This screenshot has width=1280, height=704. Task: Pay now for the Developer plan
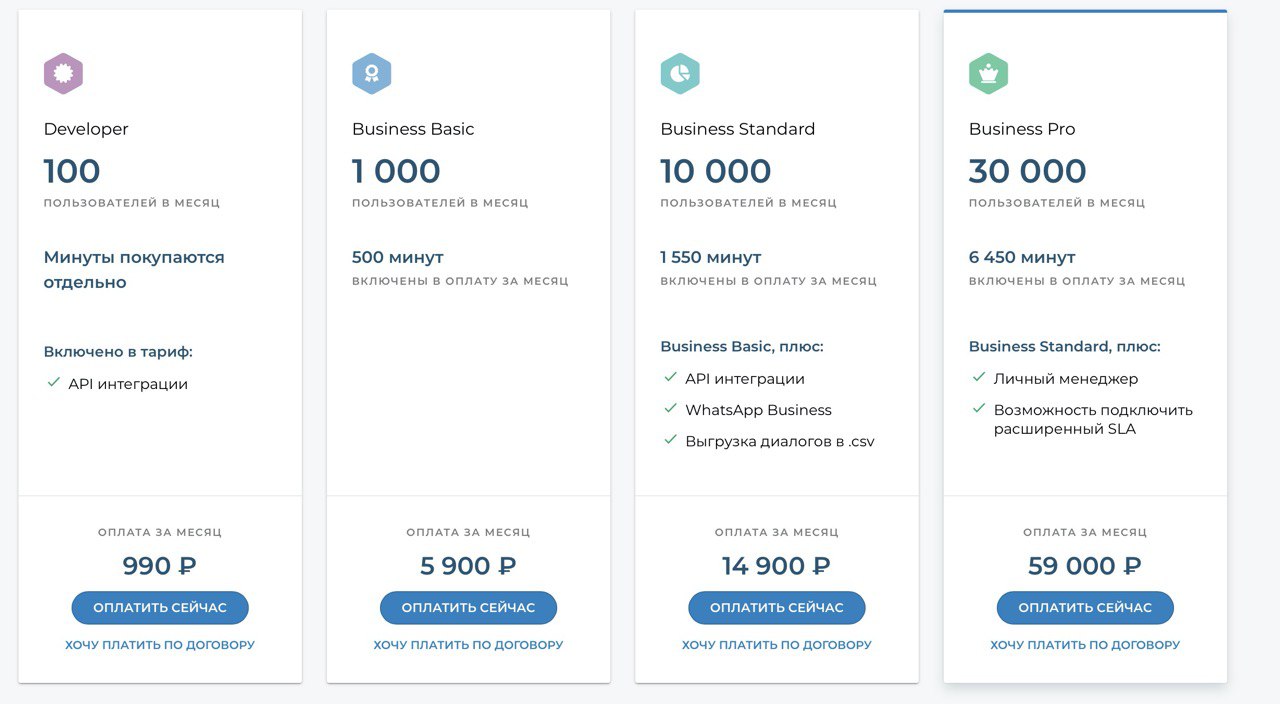(x=160, y=607)
